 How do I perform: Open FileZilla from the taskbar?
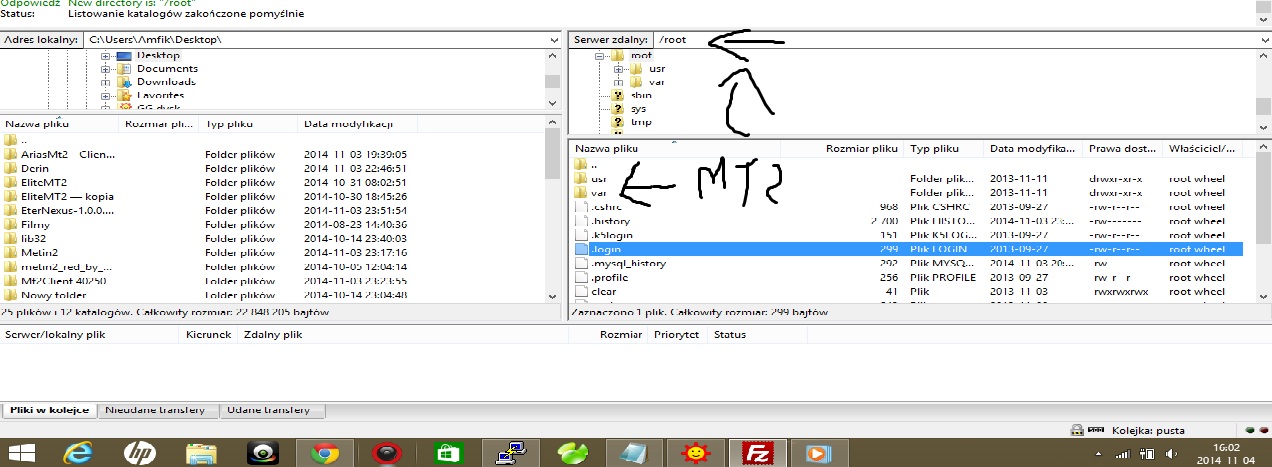(x=758, y=452)
